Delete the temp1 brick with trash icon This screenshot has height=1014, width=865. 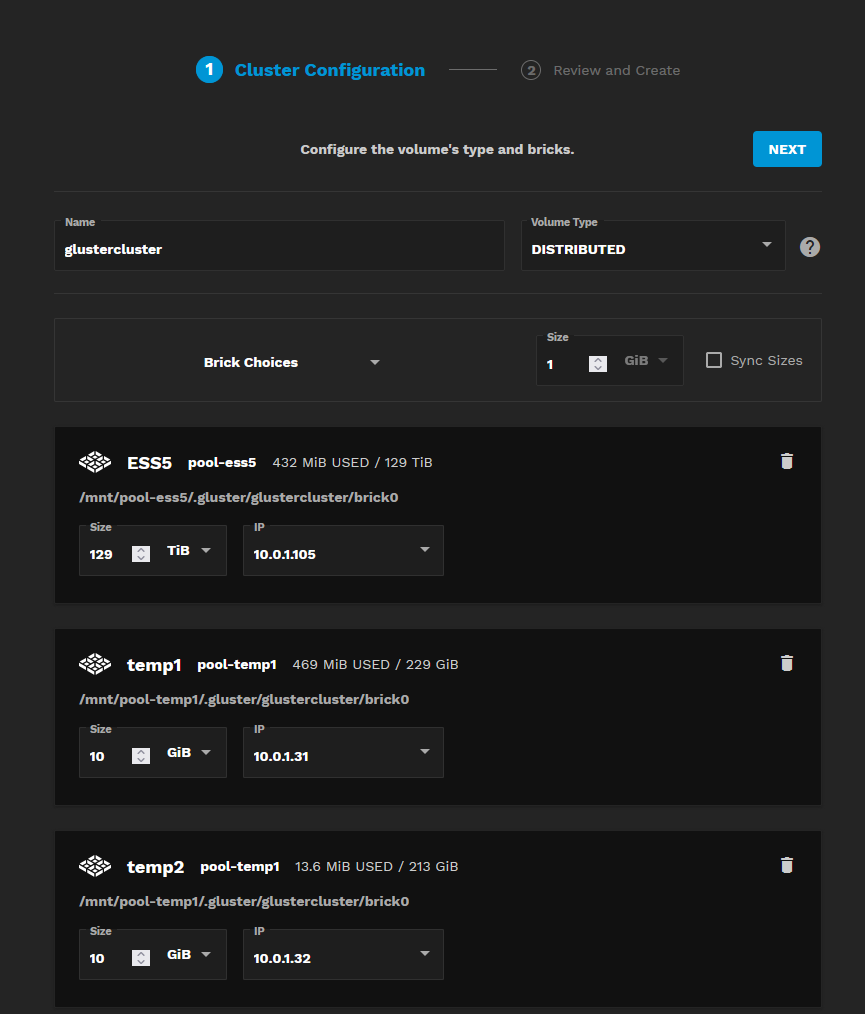[787, 663]
